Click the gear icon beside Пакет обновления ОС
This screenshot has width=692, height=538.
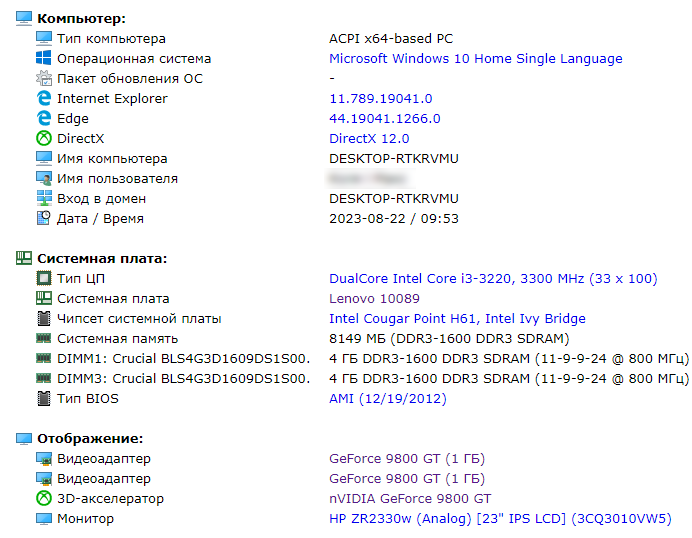pos(44,79)
